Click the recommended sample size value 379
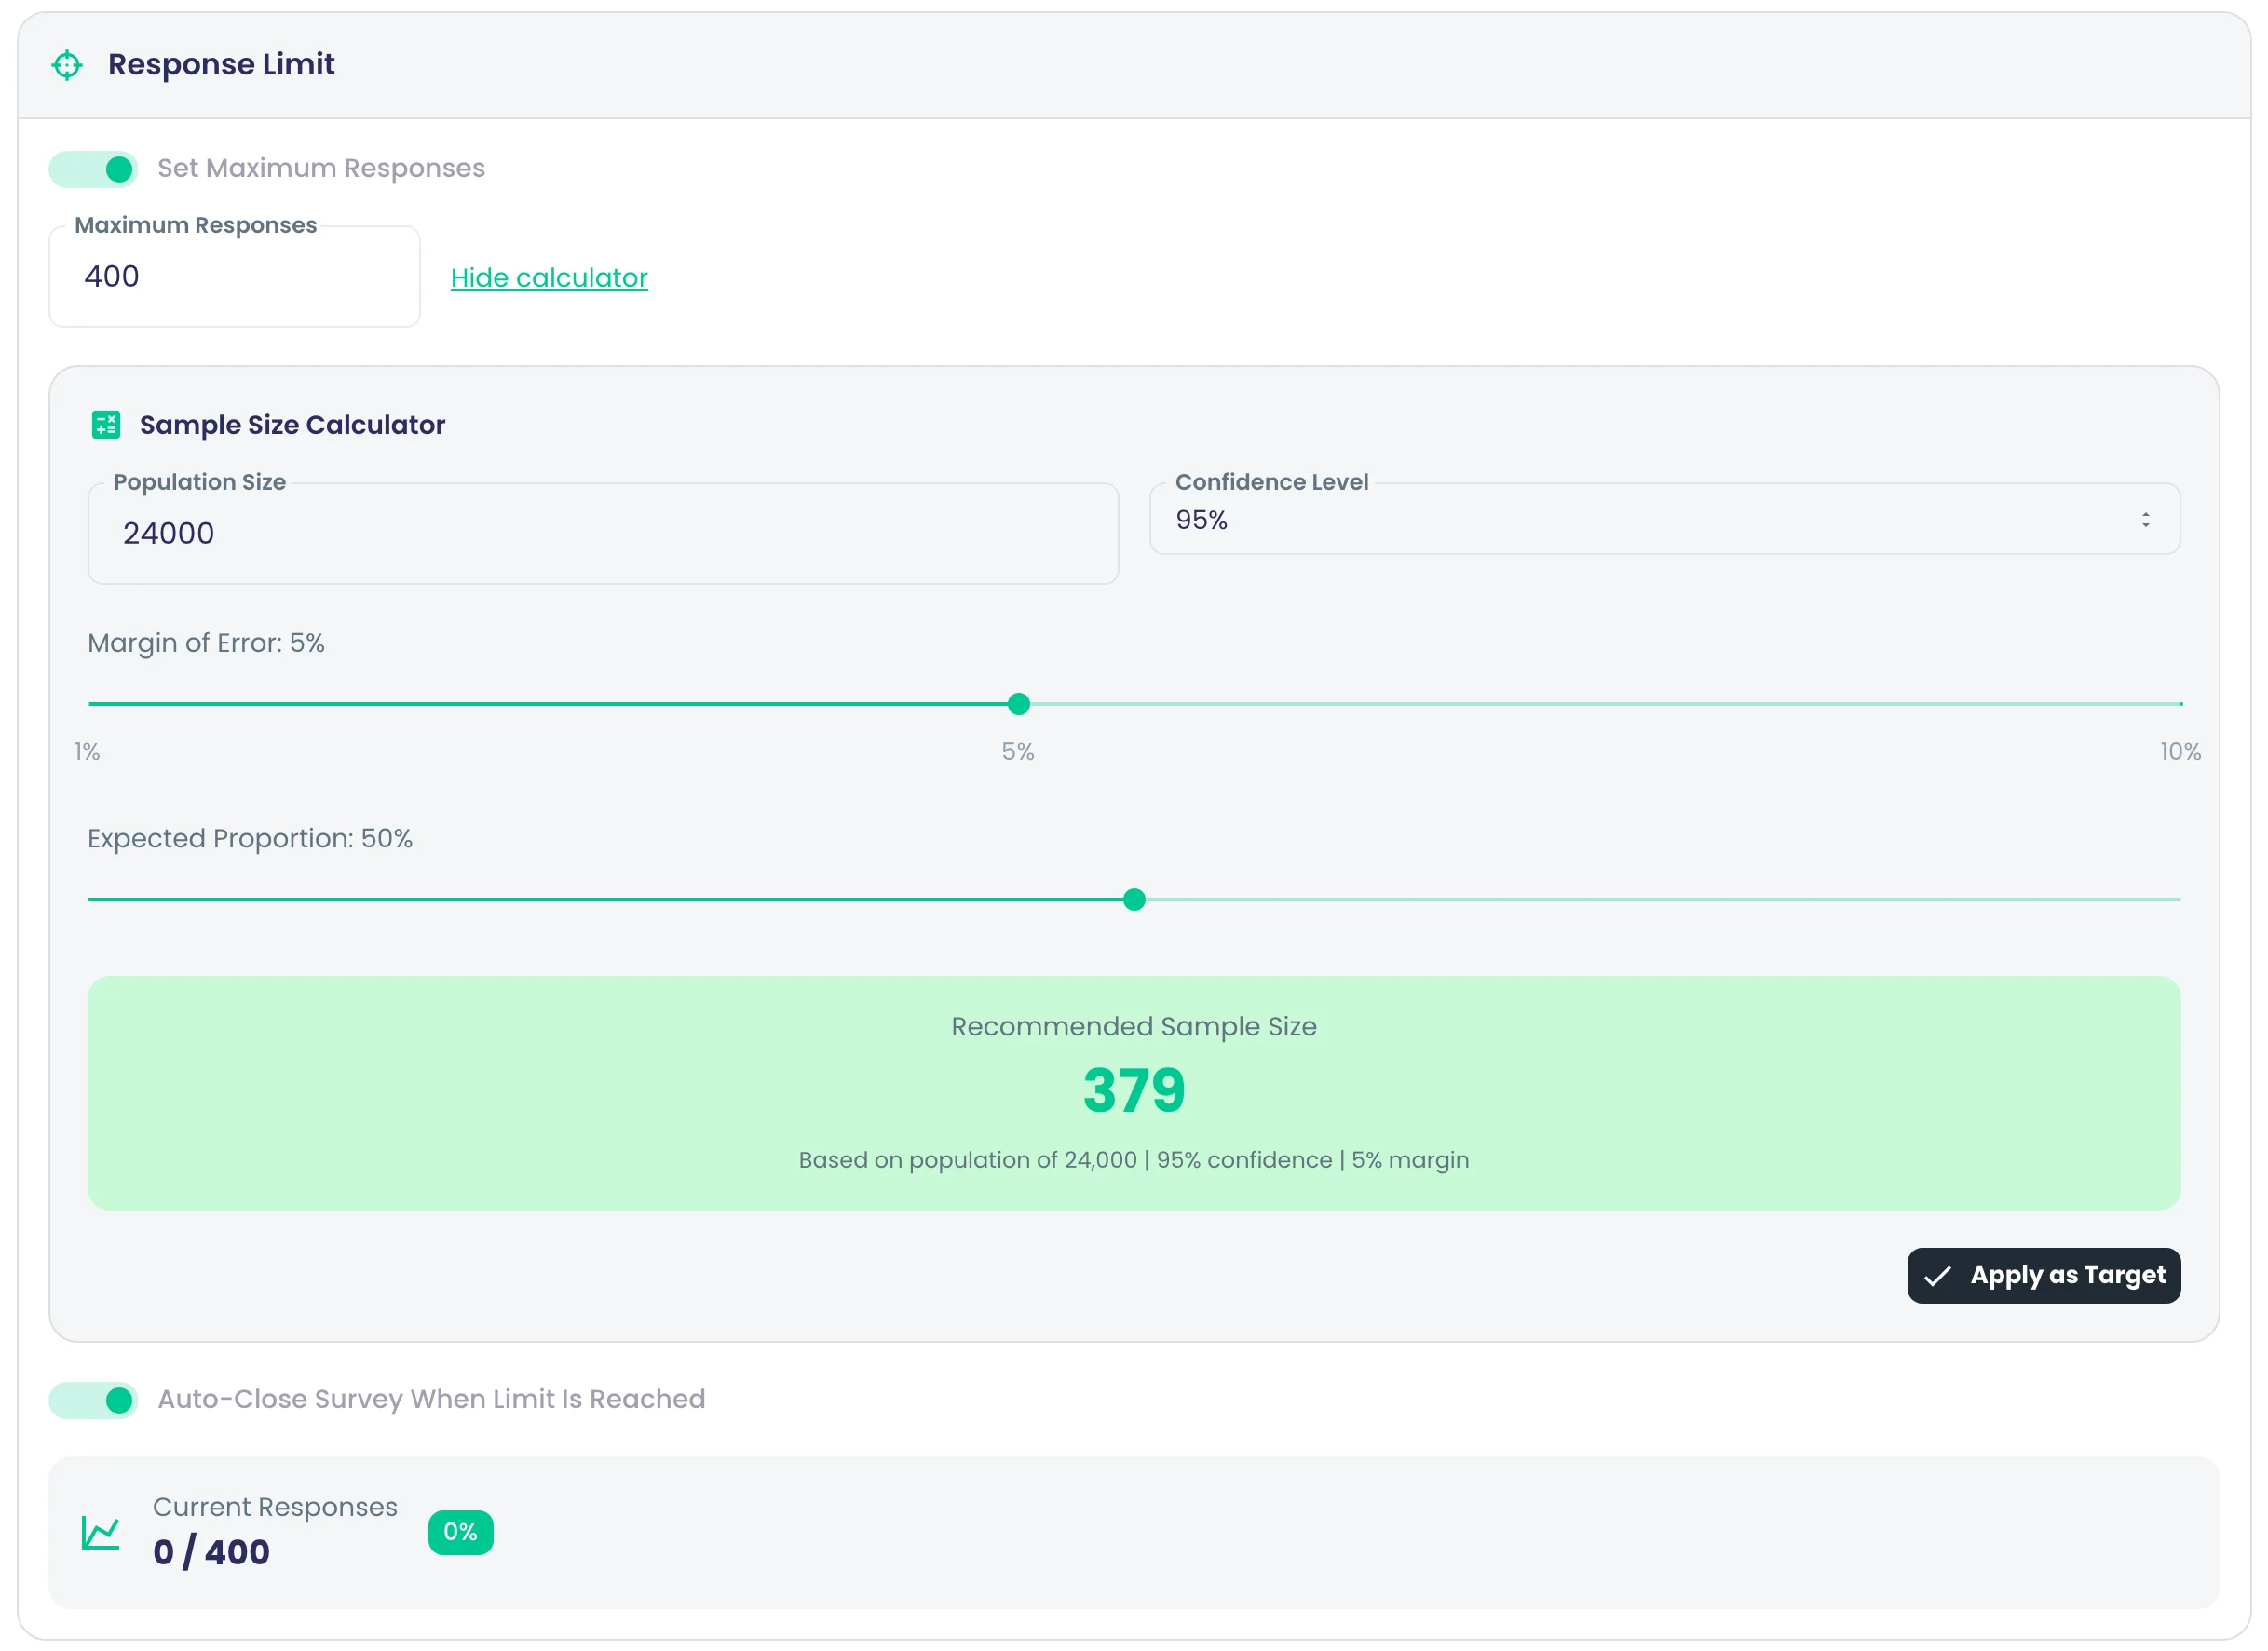Viewport: 2268px width, 1651px height. [1134, 1090]
